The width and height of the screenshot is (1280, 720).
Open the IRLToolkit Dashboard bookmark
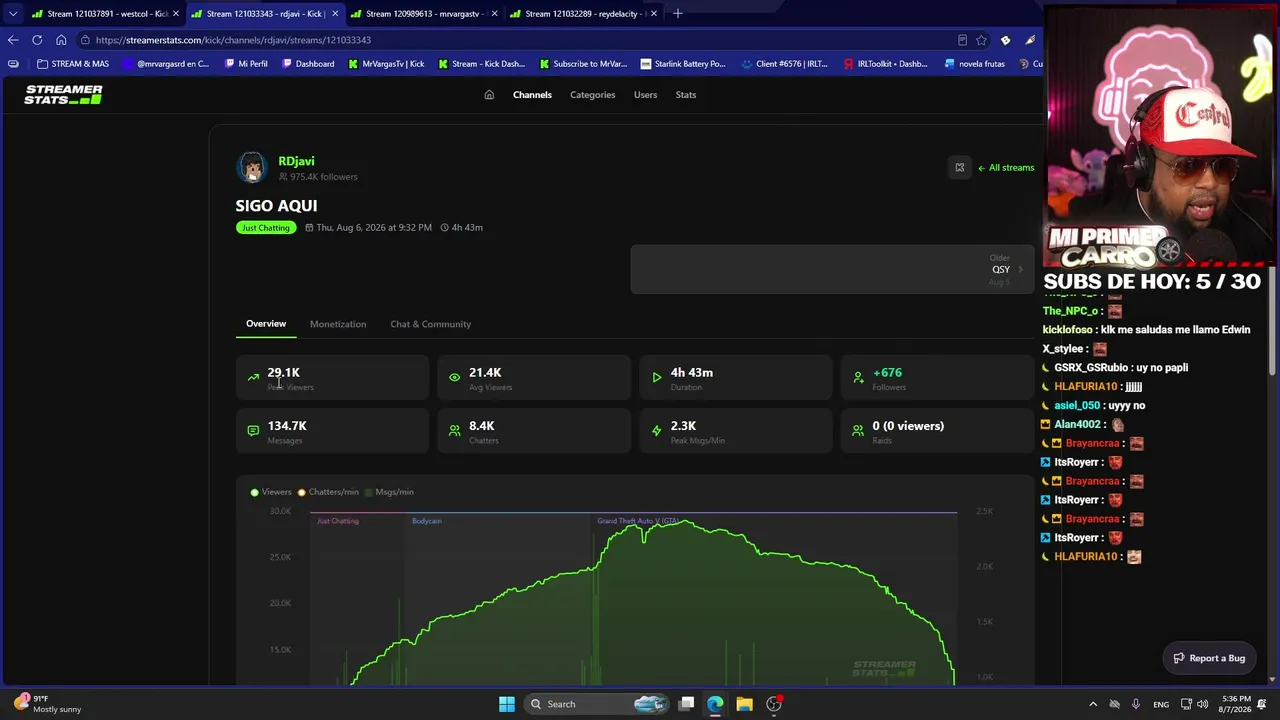886,64
